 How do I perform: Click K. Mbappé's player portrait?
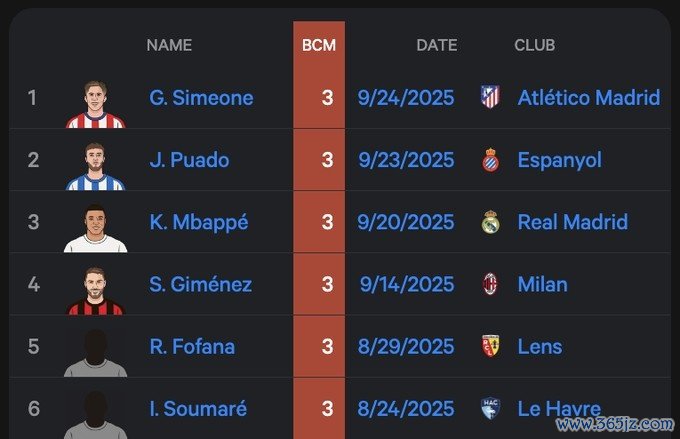pyautogui.click(x=95, y=227)
